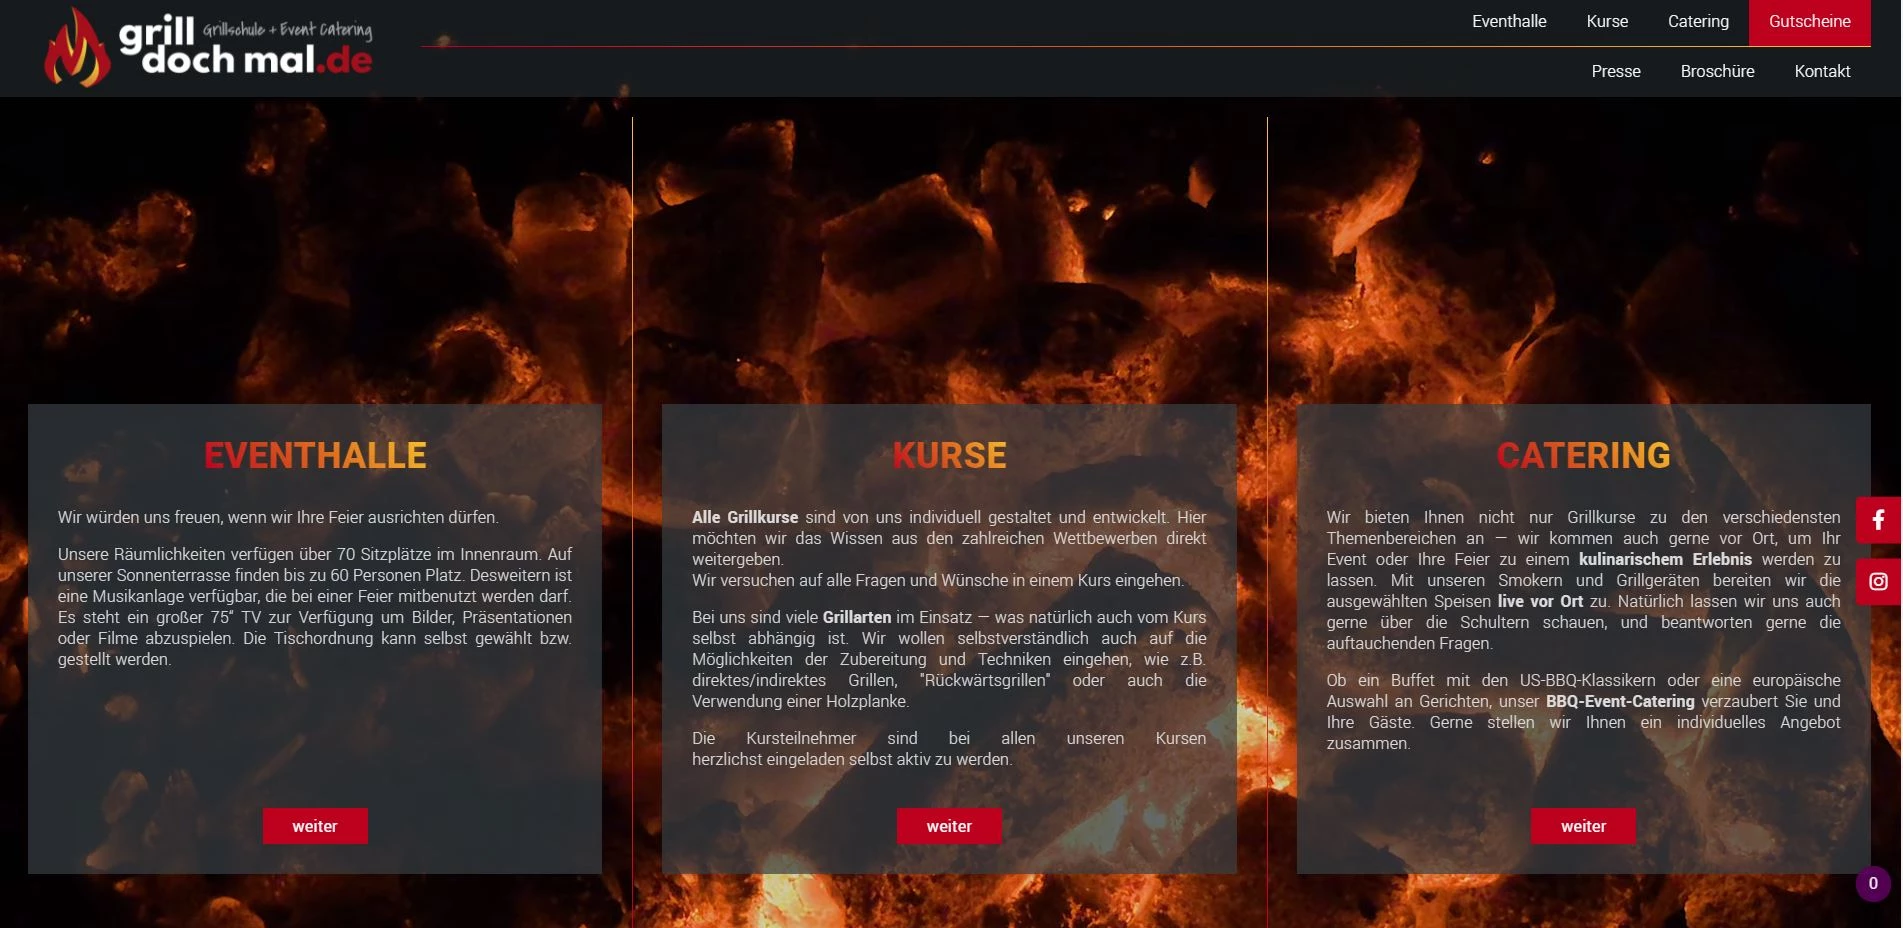Image resolution: width=1903 pixels, height=928 pixels.
Task: Click the EVENTHALLE heading
Action: (315, 456)
